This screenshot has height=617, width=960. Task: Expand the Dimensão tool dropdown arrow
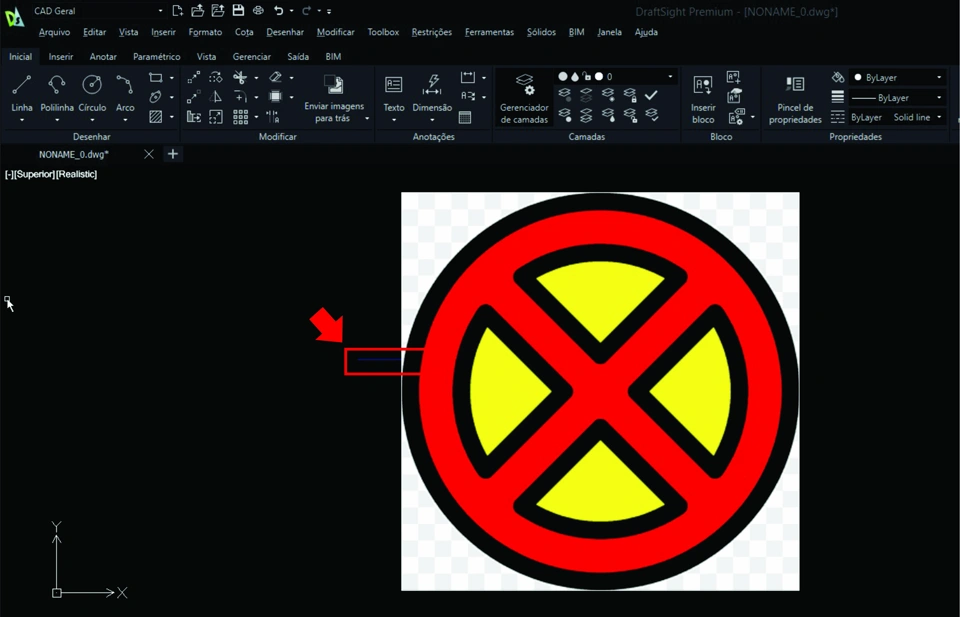(x=432, y=120)
